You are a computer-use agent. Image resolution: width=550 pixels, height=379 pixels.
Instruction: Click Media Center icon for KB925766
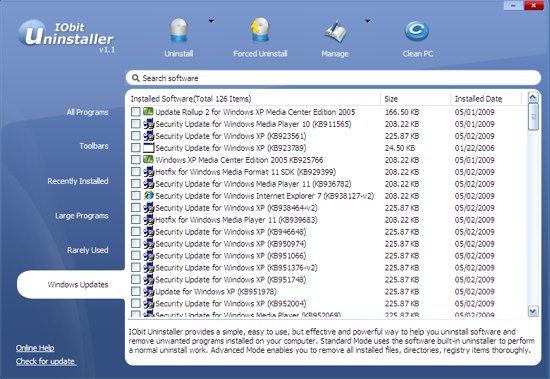[x=148, y=160]
